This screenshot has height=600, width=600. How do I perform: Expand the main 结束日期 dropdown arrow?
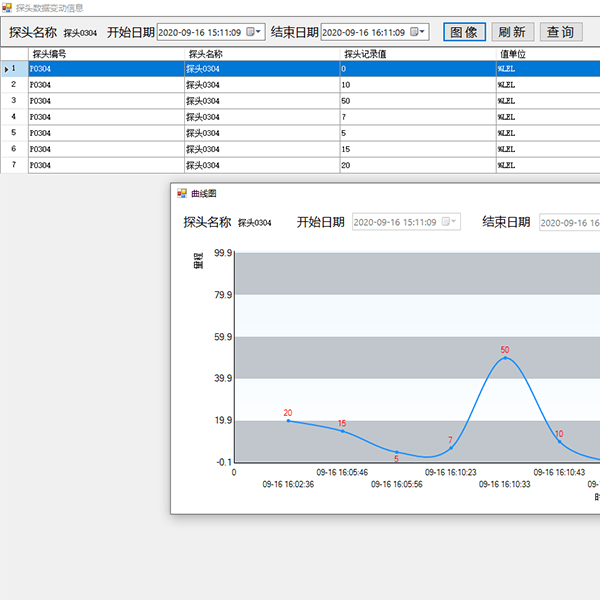pyautogui.click(x=423, y=32)
